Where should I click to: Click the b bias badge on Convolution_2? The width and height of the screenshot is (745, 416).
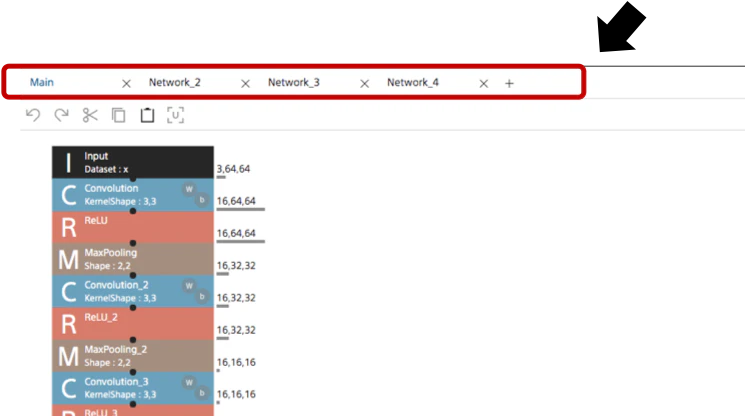[x=202, y=297]
